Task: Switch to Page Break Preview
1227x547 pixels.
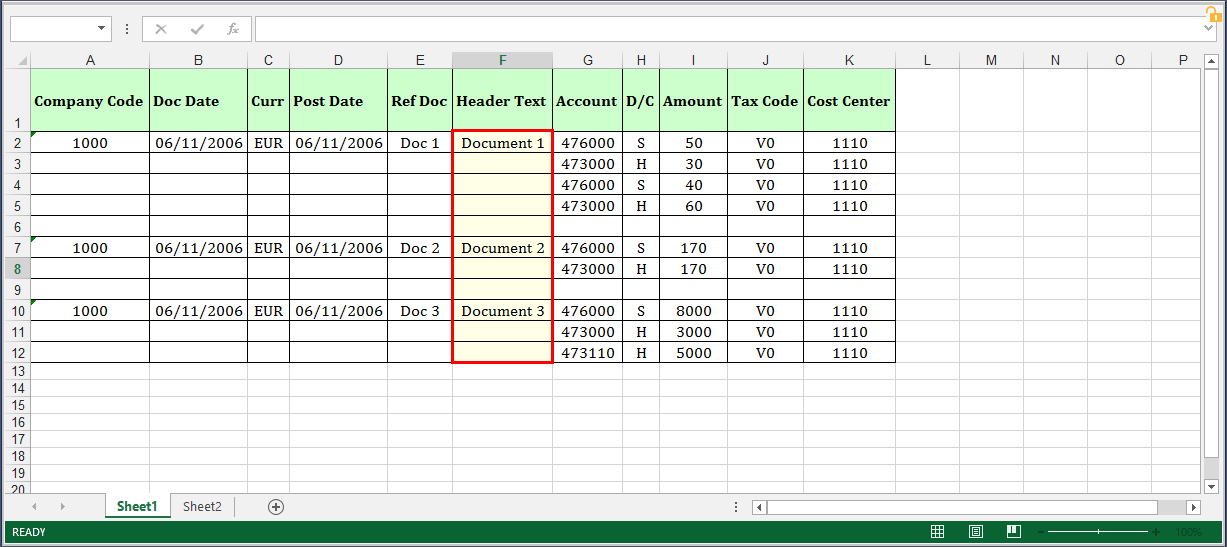Action: click(1013, 532)
